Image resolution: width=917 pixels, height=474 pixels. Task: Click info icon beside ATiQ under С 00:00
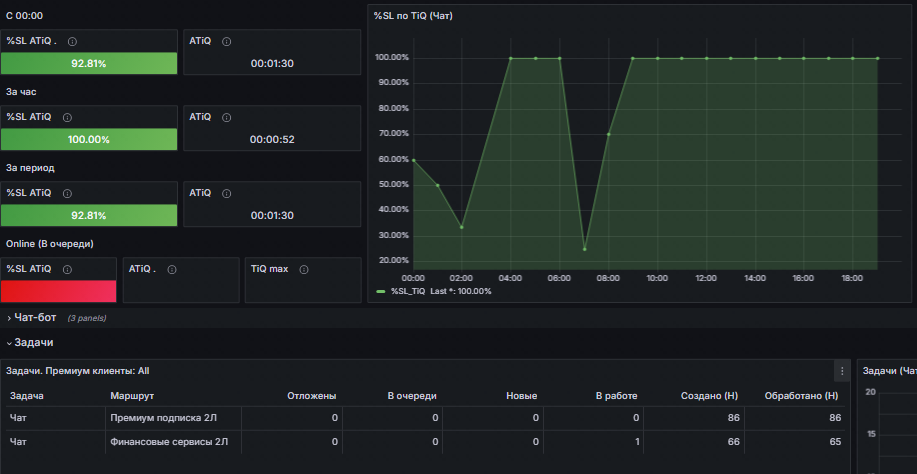point(227,41)
